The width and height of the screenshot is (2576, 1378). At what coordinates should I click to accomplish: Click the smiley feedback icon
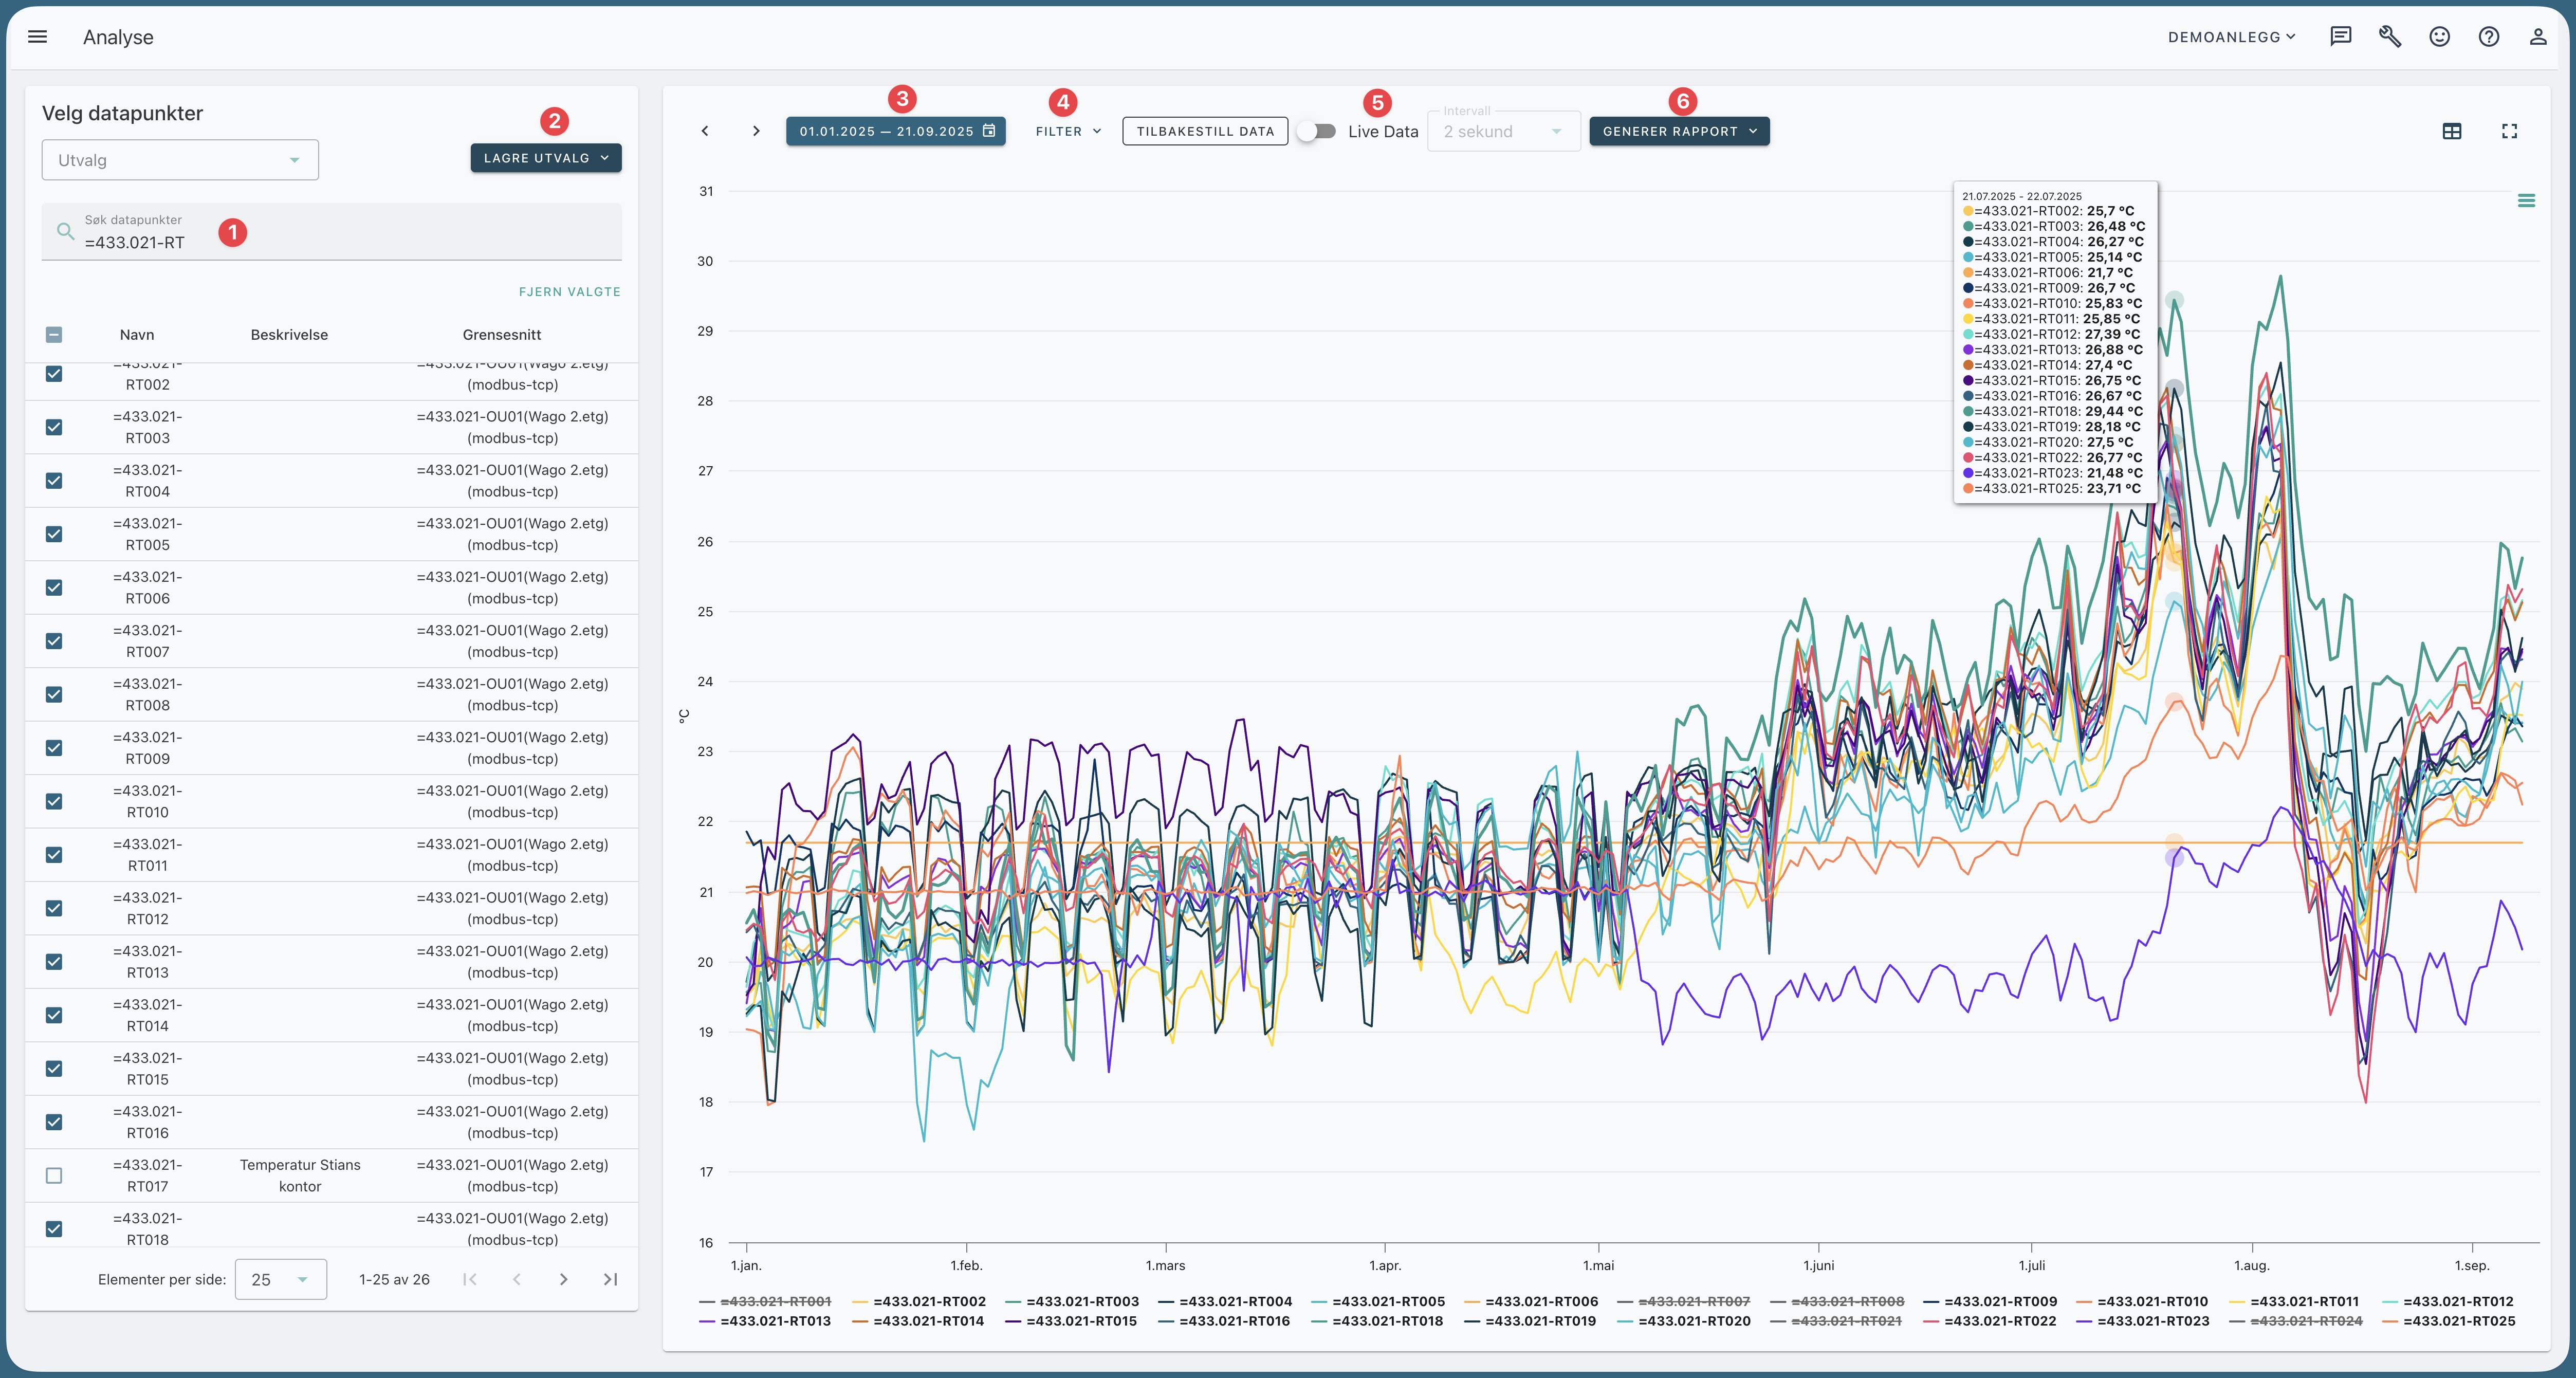click(2439, 37)
